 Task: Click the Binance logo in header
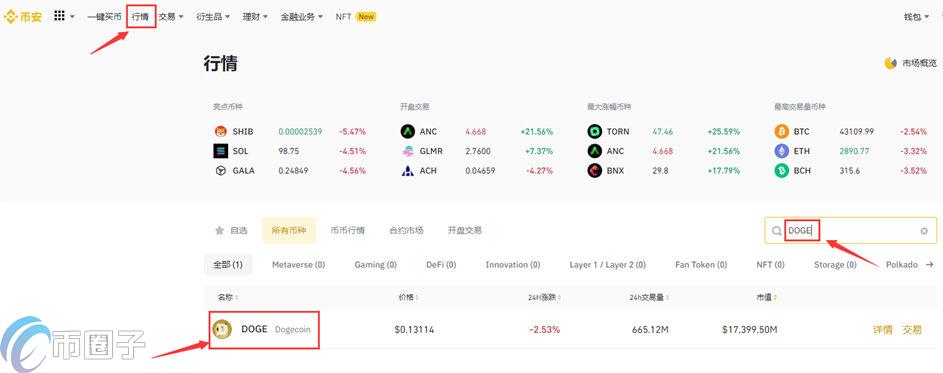[23, 17]
